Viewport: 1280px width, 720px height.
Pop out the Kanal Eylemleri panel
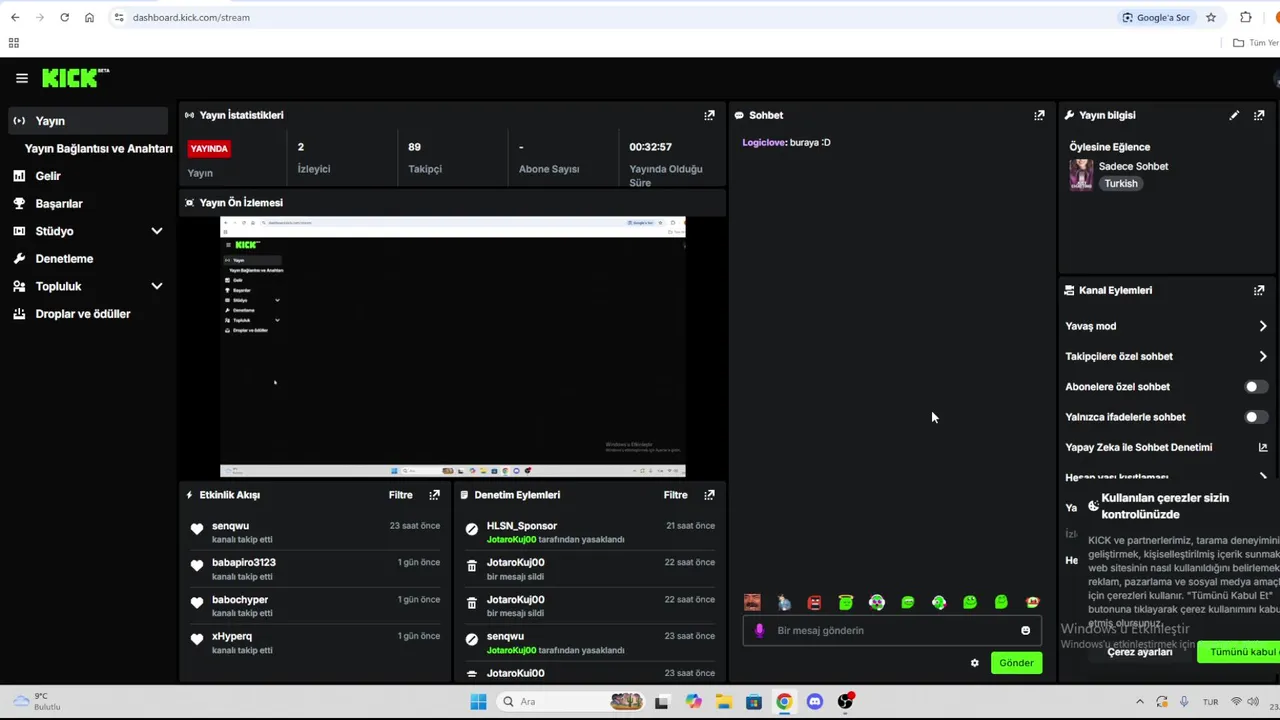click(x=1259, y=290)
